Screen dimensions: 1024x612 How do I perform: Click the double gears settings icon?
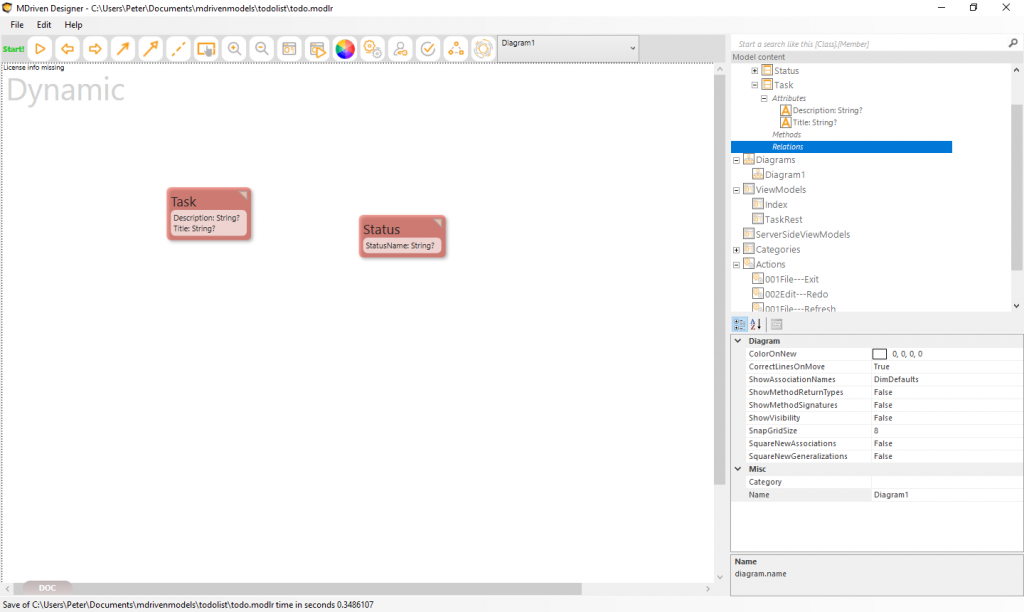[372, 49]
